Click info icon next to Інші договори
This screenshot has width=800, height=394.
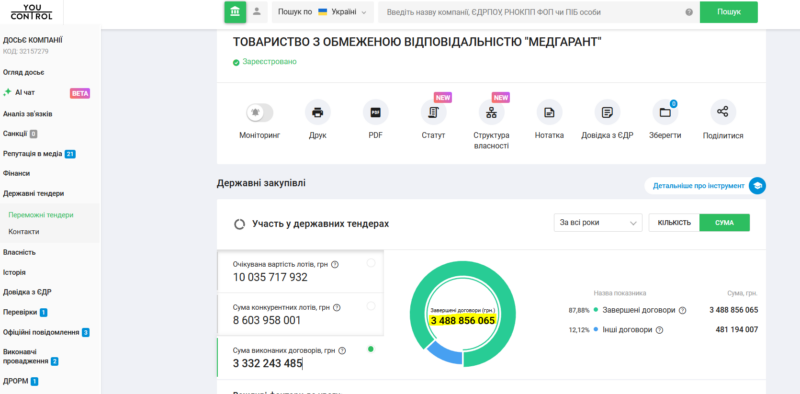[659, 330]
